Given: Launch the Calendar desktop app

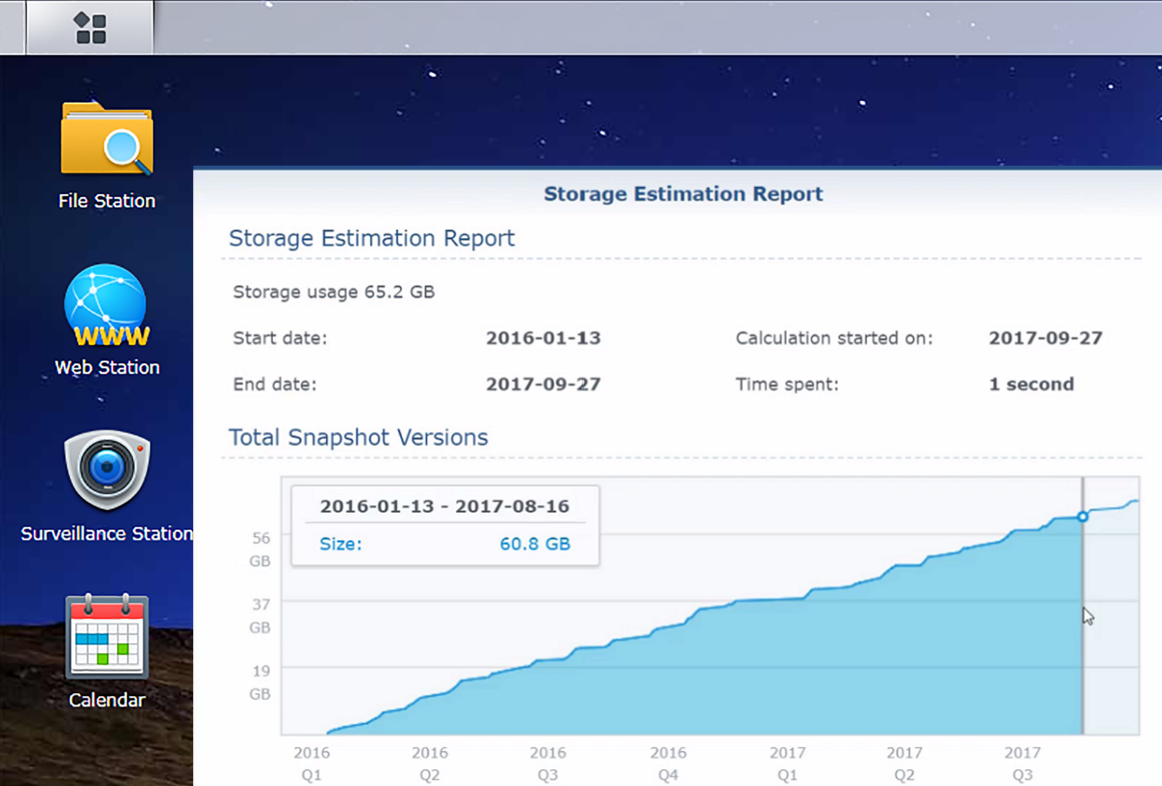Looking at the screenshot, I should point(106,637).
